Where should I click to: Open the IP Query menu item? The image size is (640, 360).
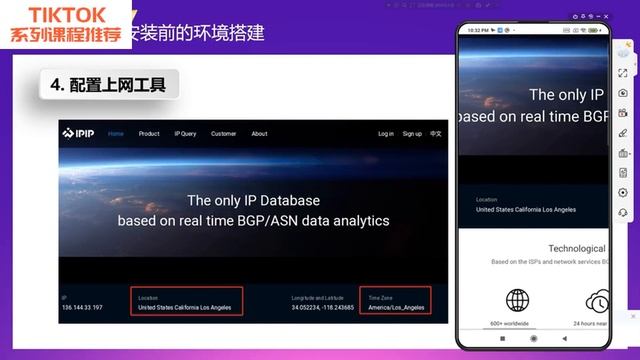pos(185,133)
